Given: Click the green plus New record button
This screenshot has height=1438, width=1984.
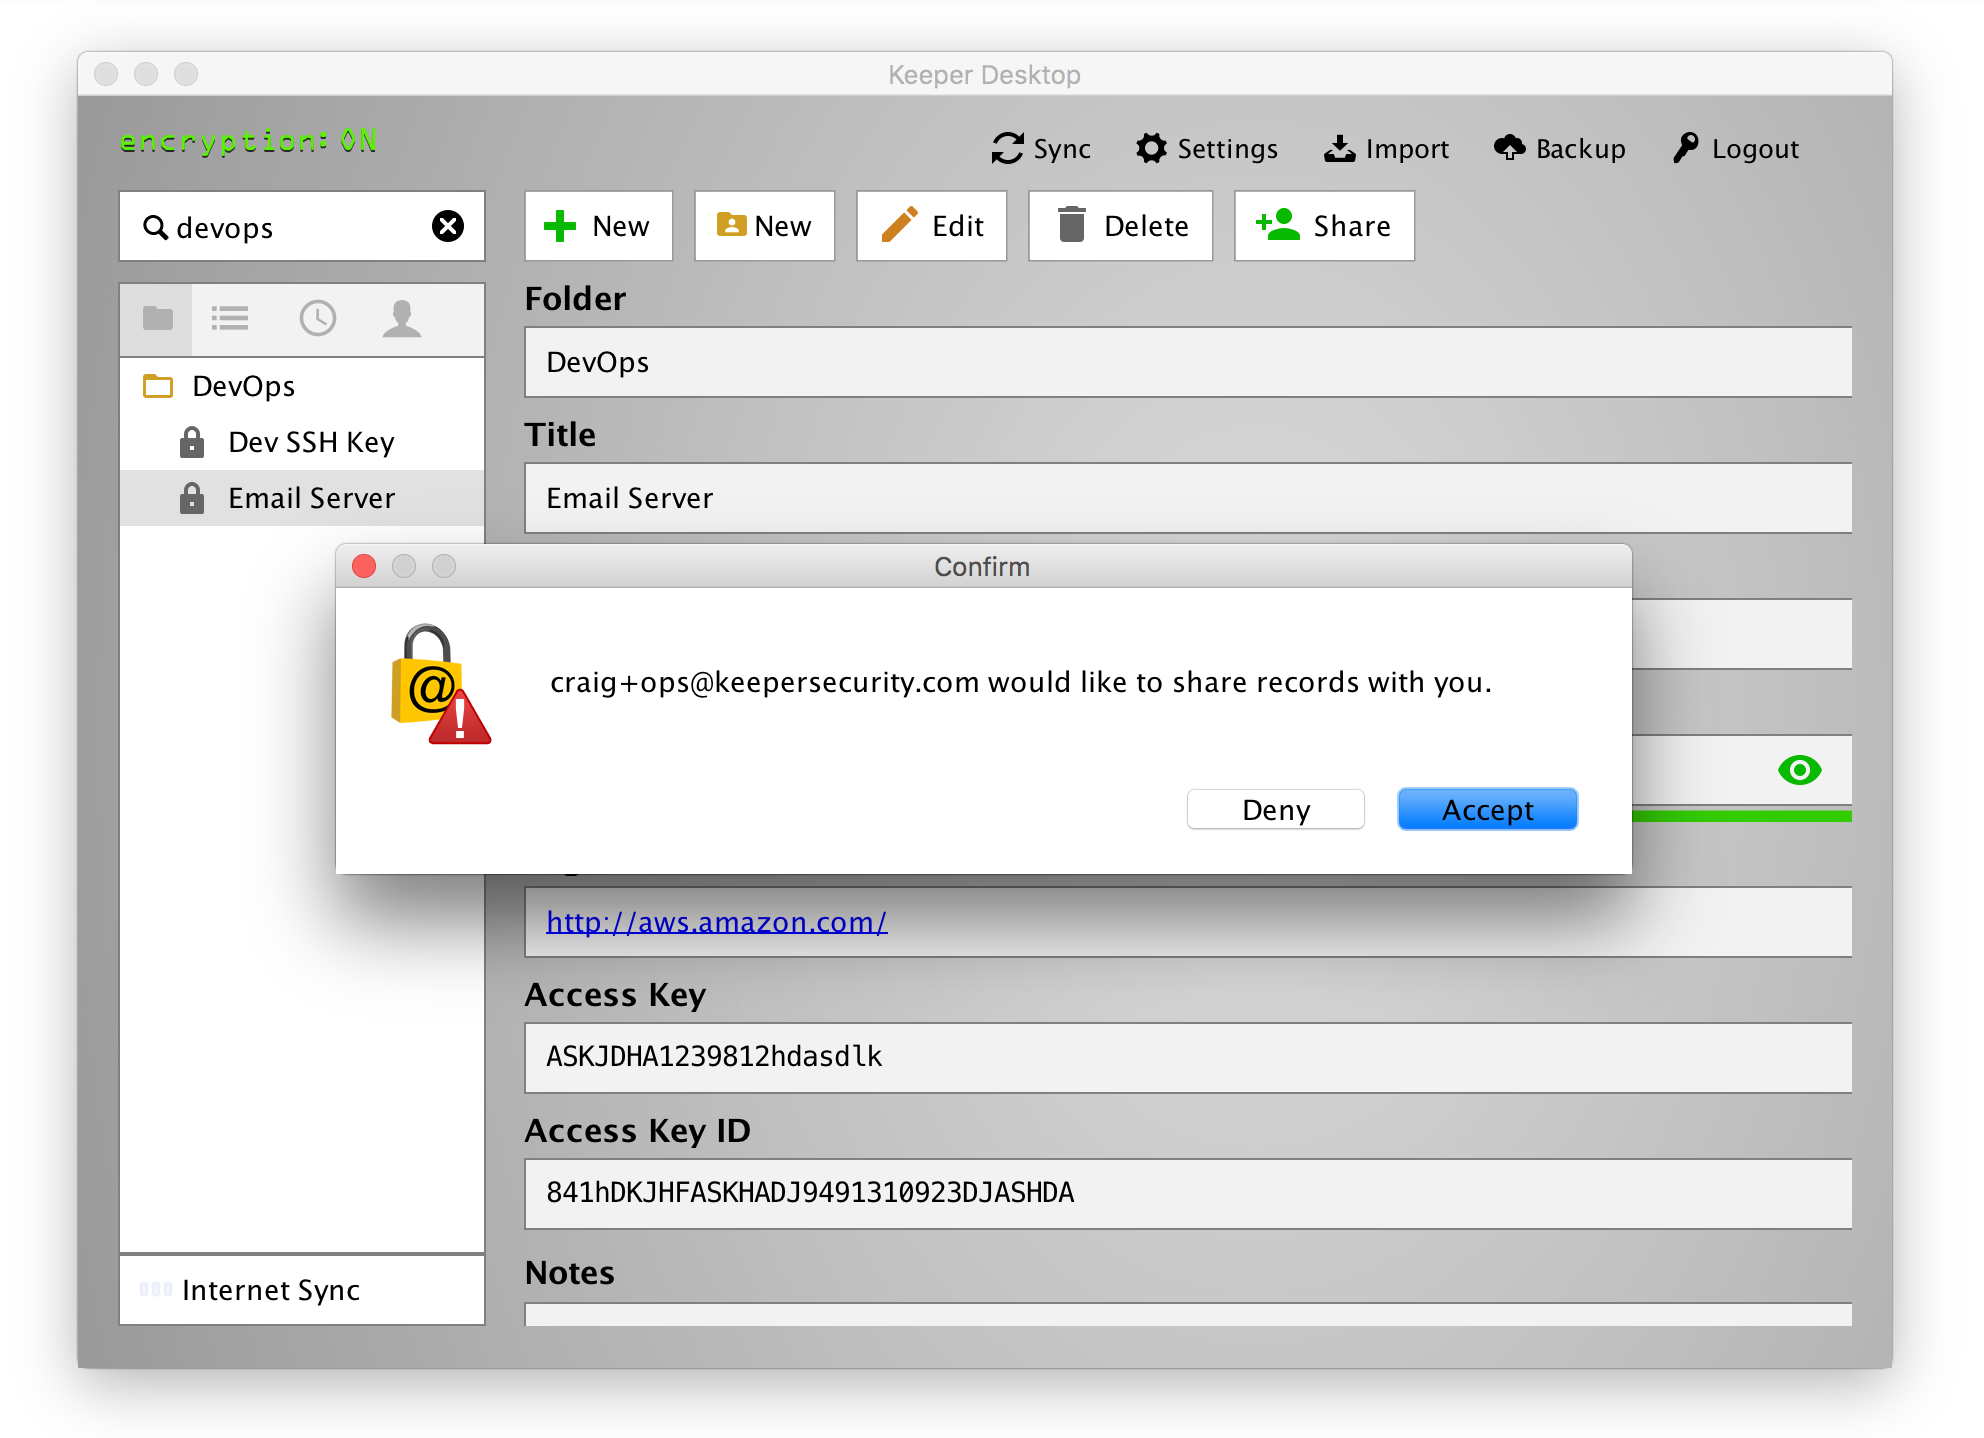Looking at the screenshot, I should 598,226.
